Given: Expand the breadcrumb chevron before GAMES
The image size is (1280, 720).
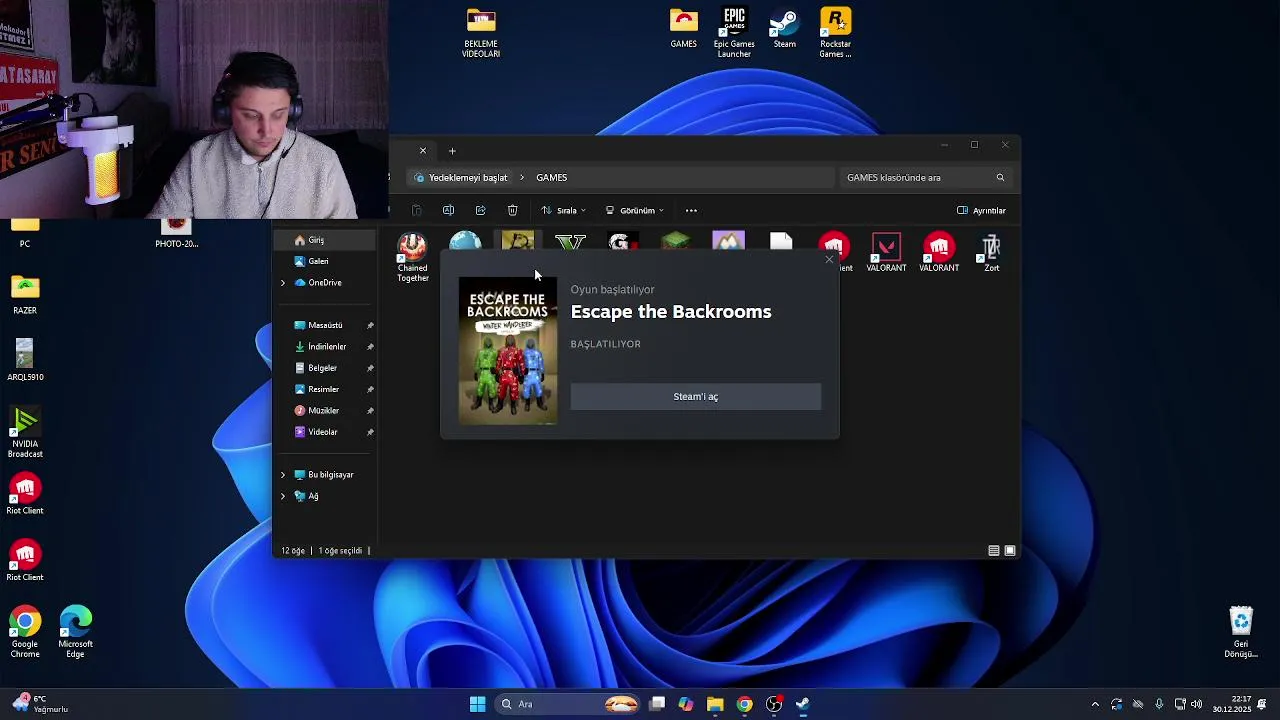Looking at the screenshot, I should click(x=521, y=177).
